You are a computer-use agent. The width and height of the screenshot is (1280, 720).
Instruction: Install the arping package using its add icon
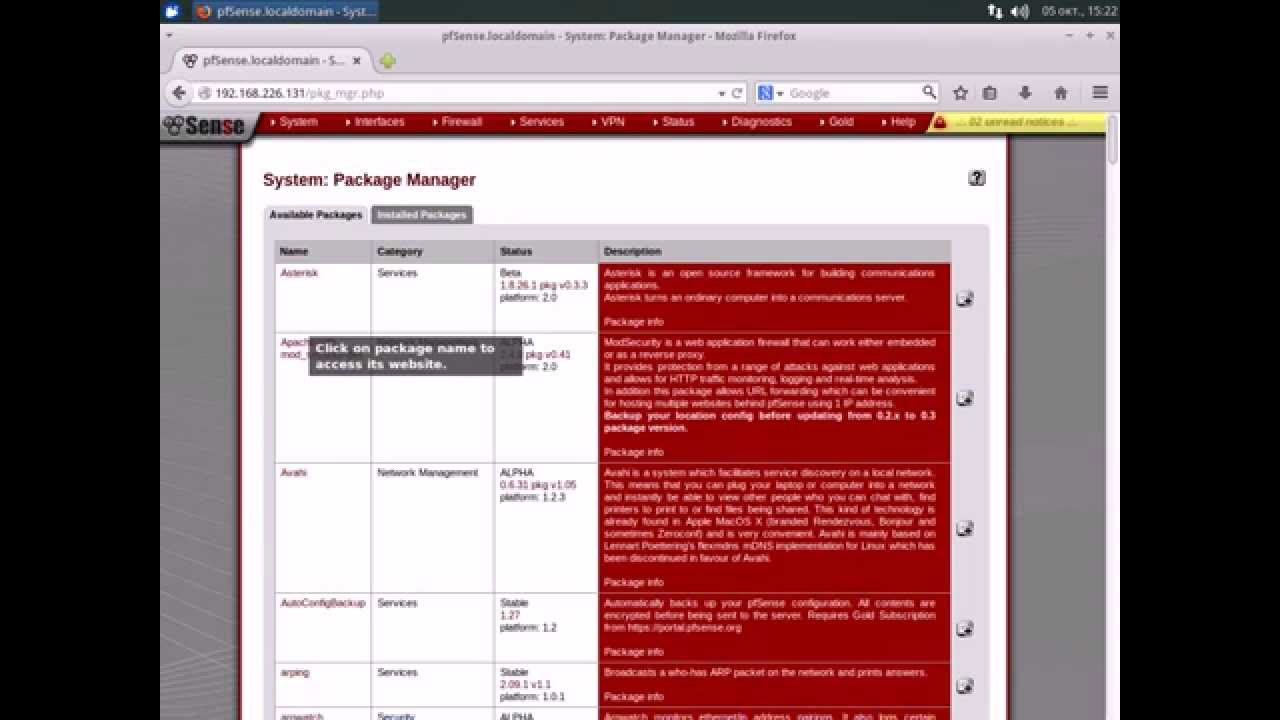point(965,685)
